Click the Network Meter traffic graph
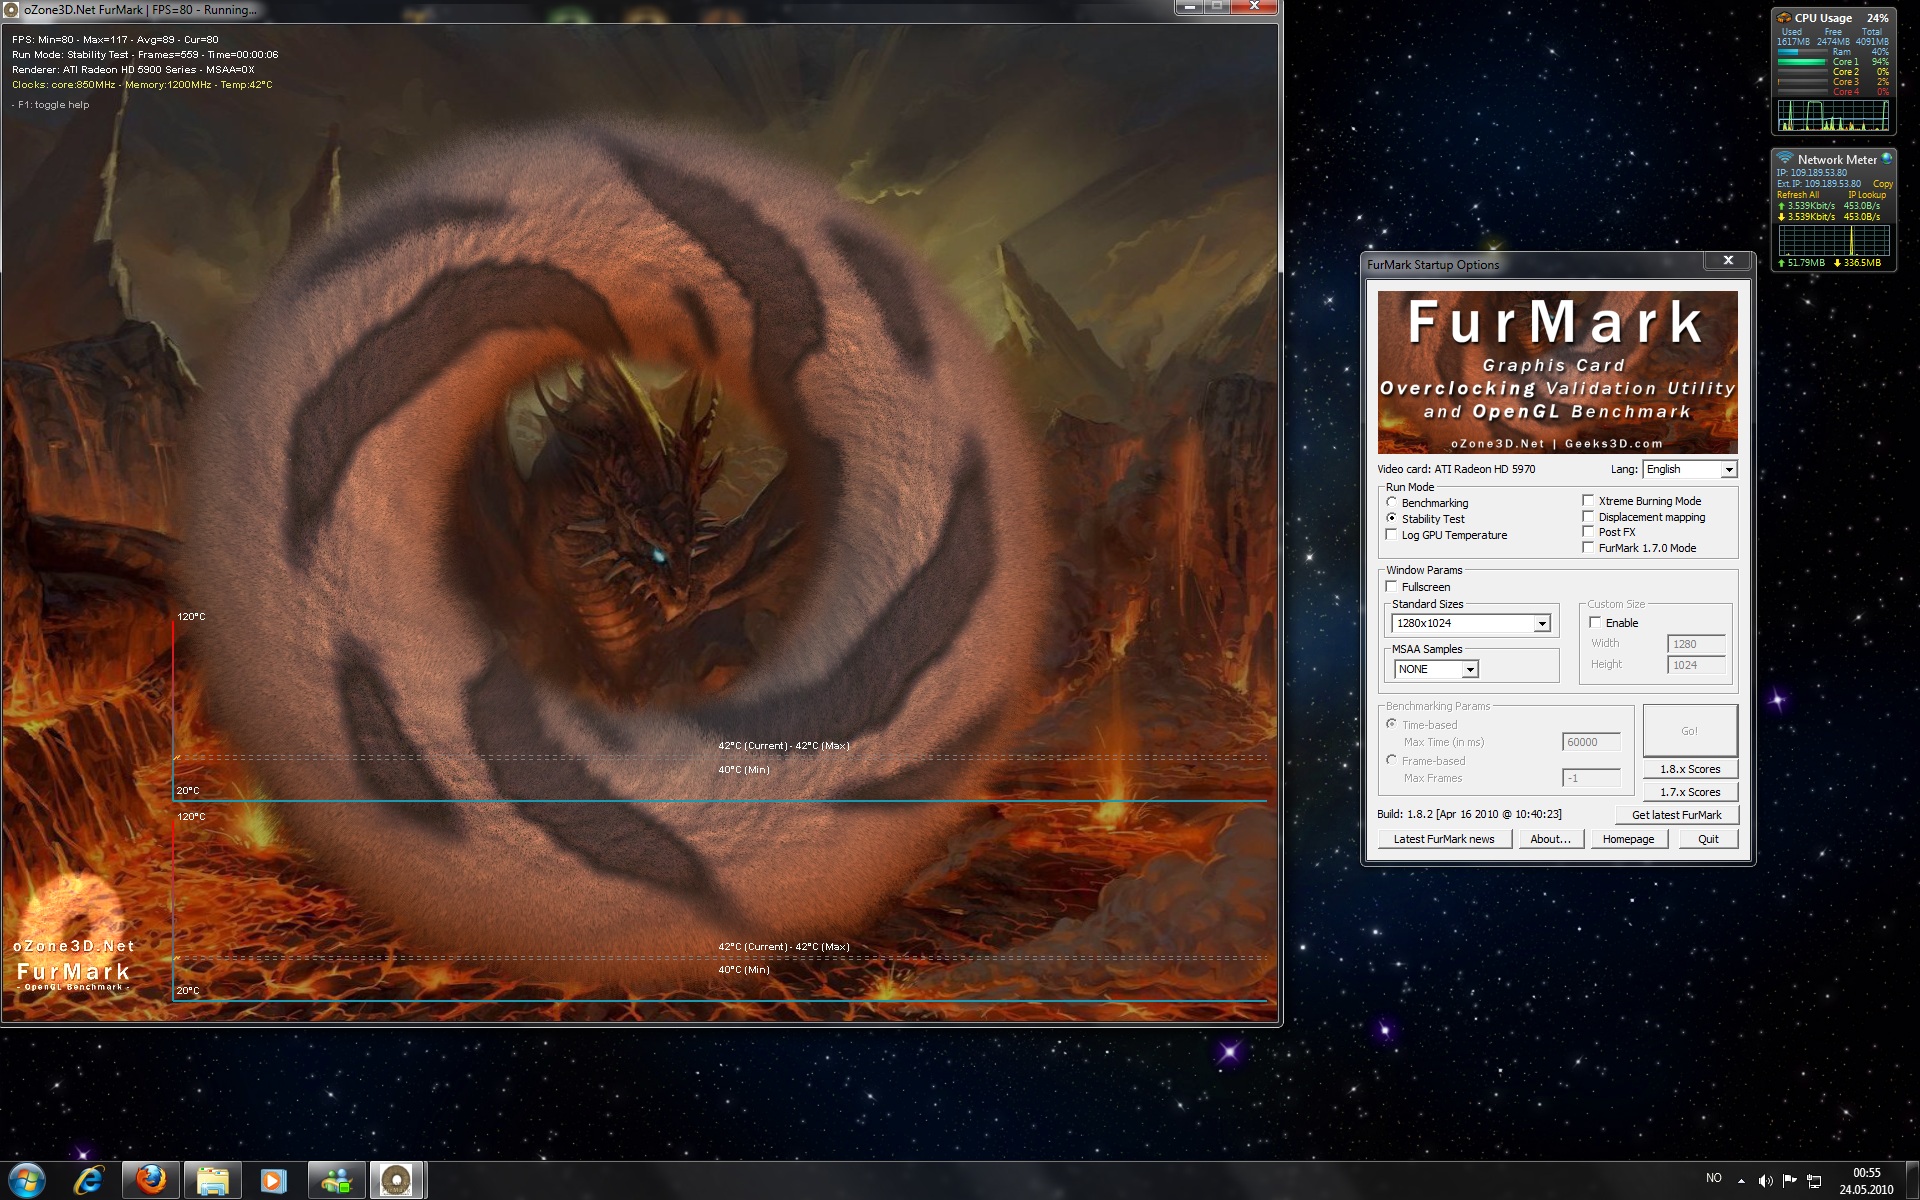Screen dimensions: 1920x1200 (1833, 240)
